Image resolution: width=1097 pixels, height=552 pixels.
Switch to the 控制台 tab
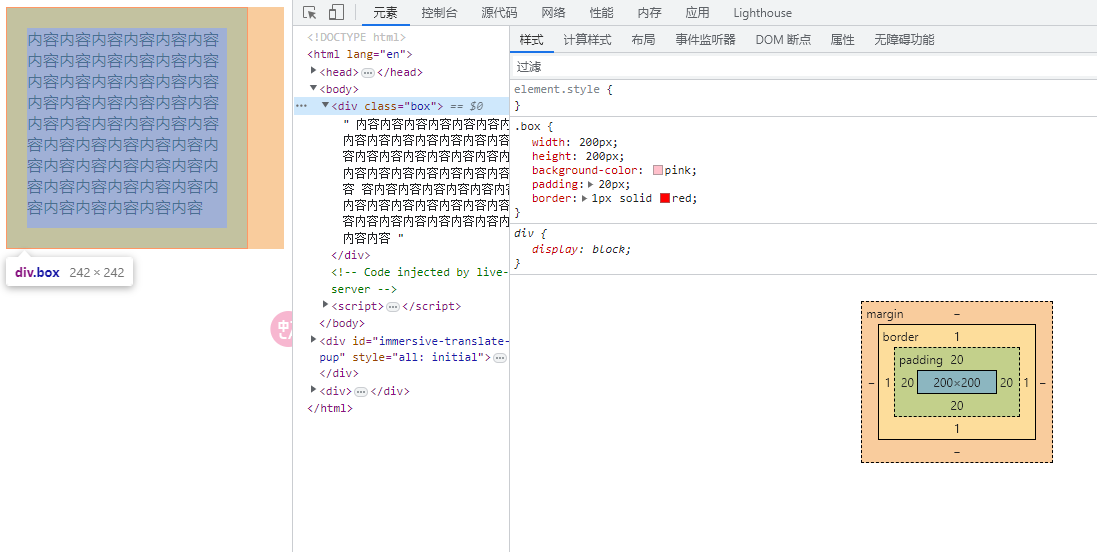439,13
